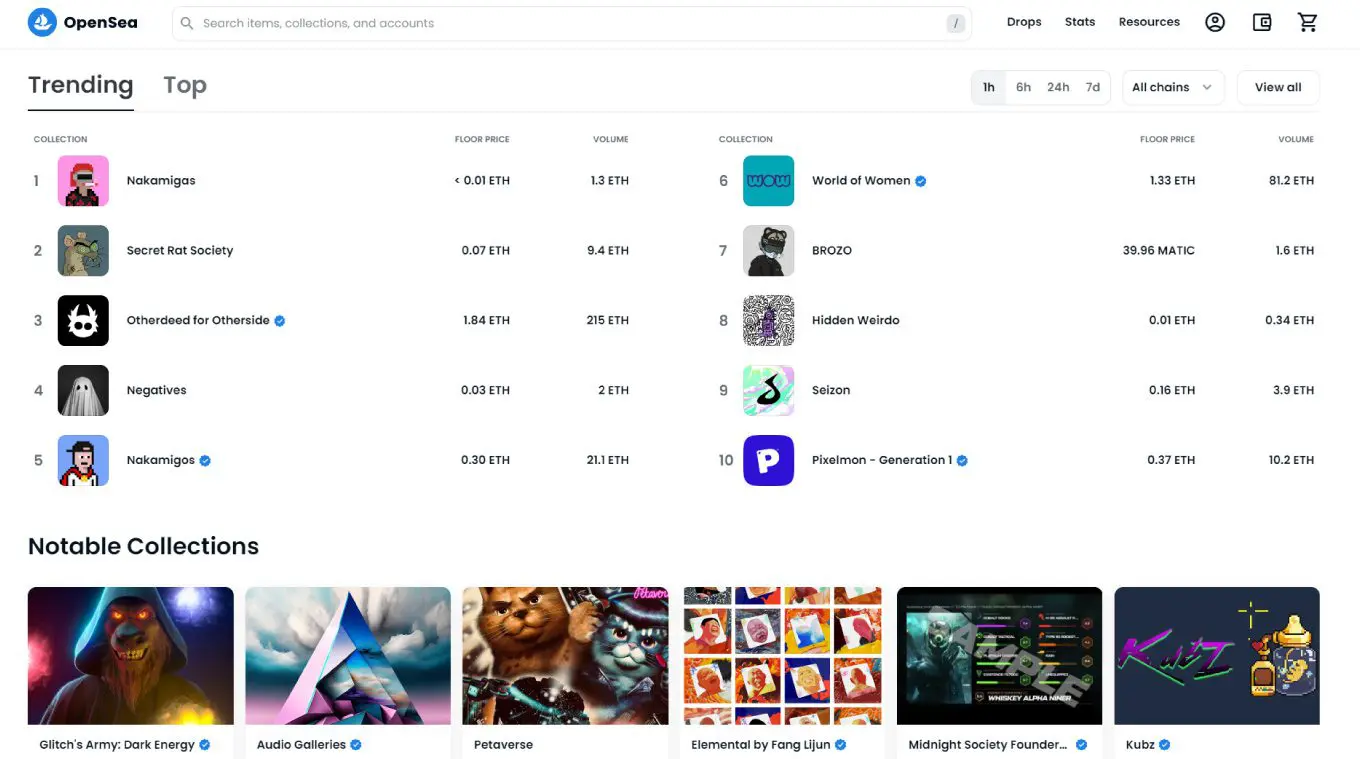Open Pixelmon Generation 1 avatar
Viewport: 1360px width, 759px height.
(x=768, y=461)
